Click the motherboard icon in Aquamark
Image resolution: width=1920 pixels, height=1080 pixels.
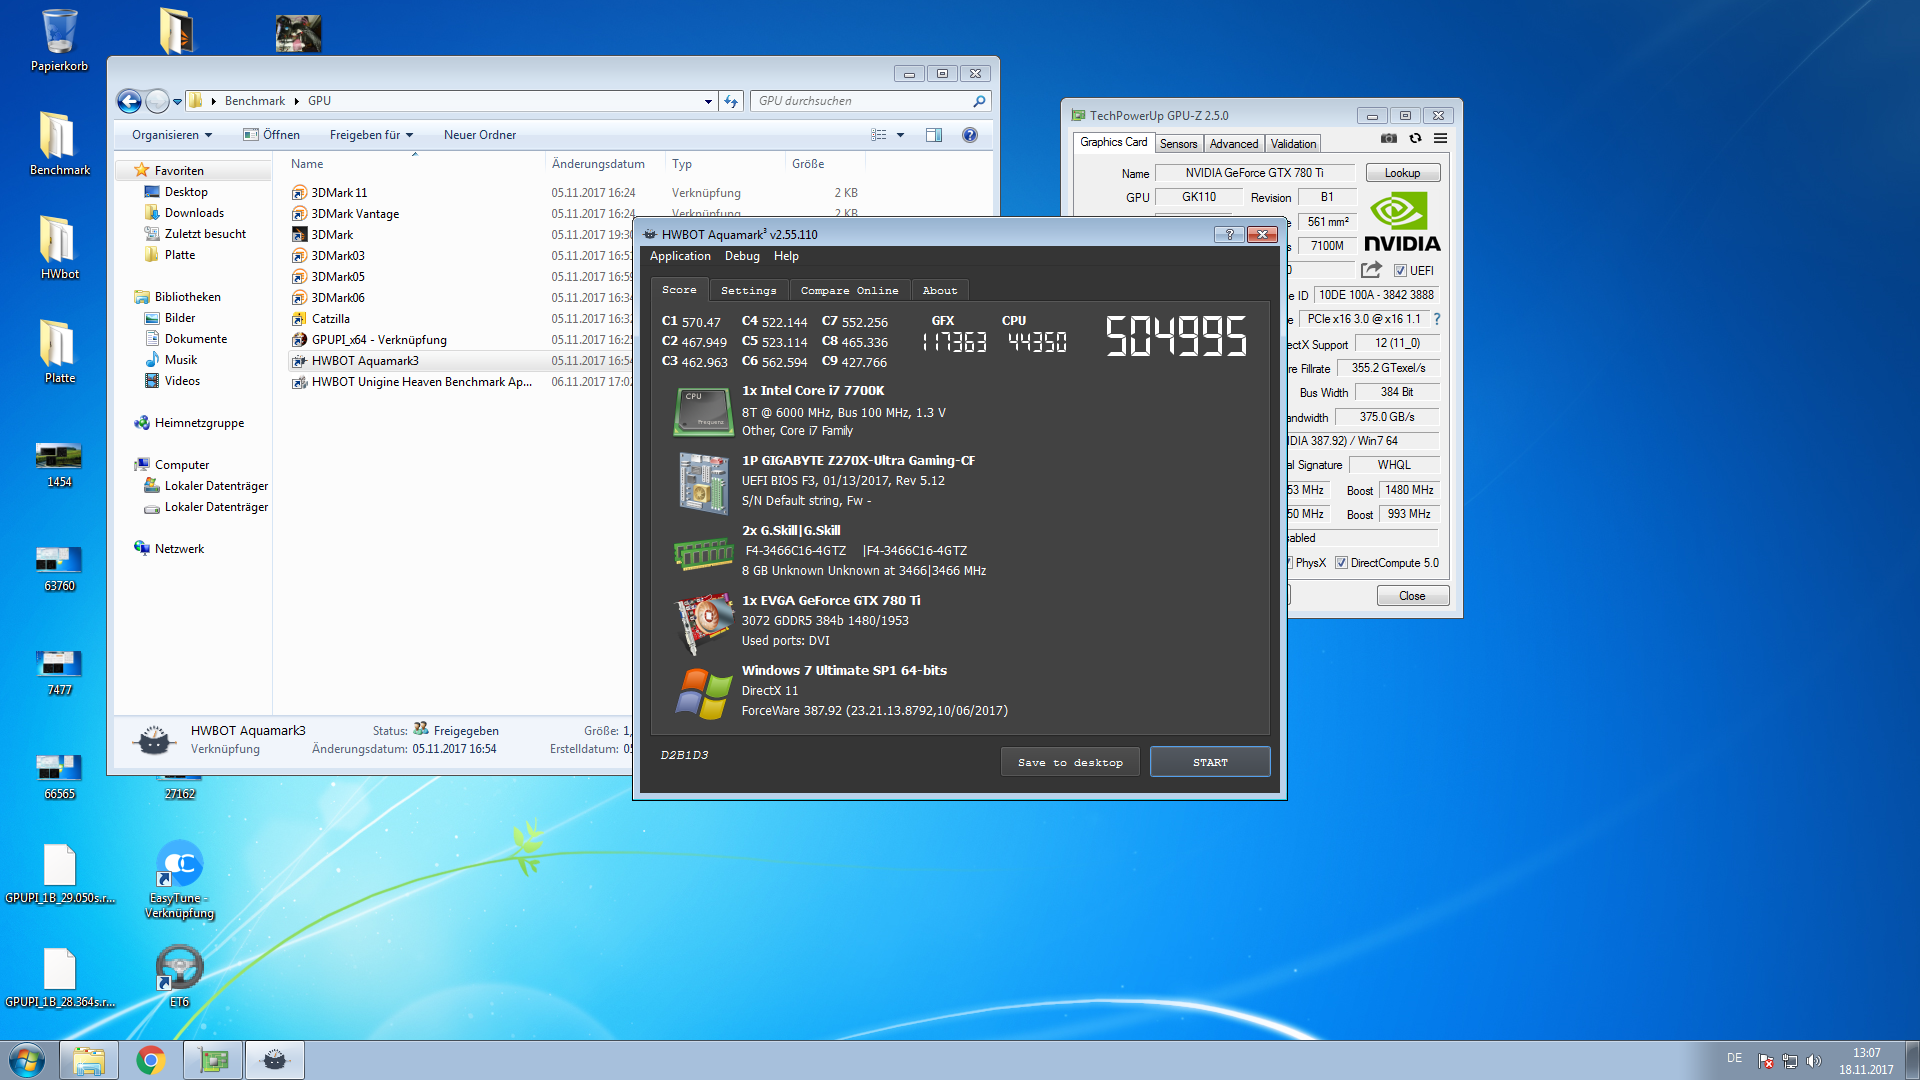click(x=703, y=483)
